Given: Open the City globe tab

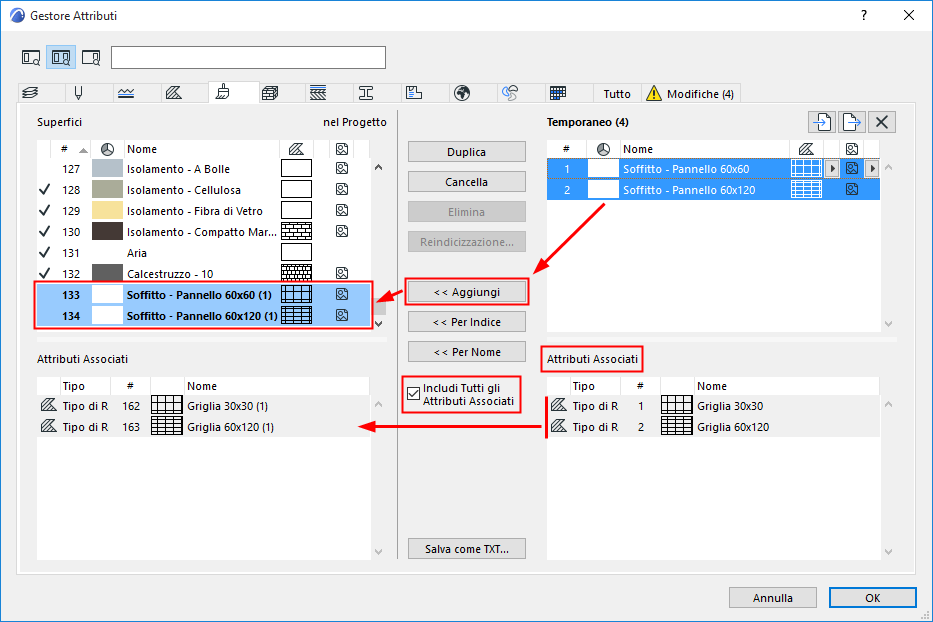Looking at the screenshot, I should [462, 93].
